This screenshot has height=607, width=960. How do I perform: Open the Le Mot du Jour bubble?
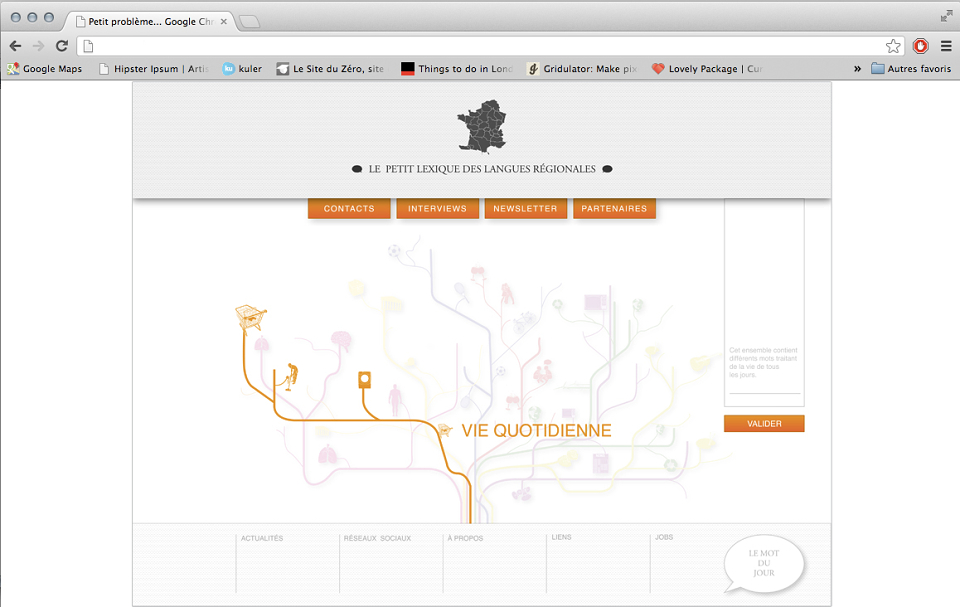pos(763,564)
